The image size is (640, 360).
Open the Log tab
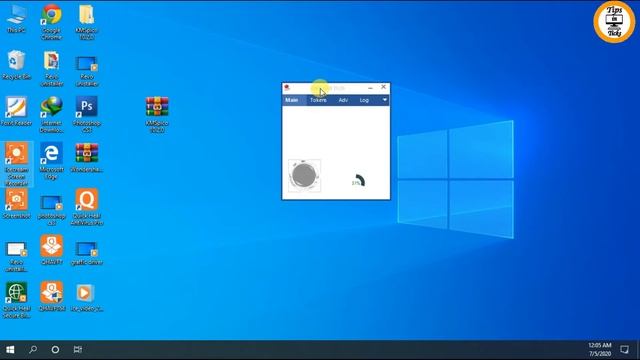click(364, 100)
